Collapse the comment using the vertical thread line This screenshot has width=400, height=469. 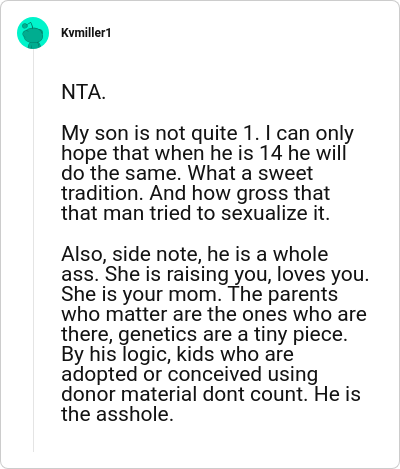(33, 250)
